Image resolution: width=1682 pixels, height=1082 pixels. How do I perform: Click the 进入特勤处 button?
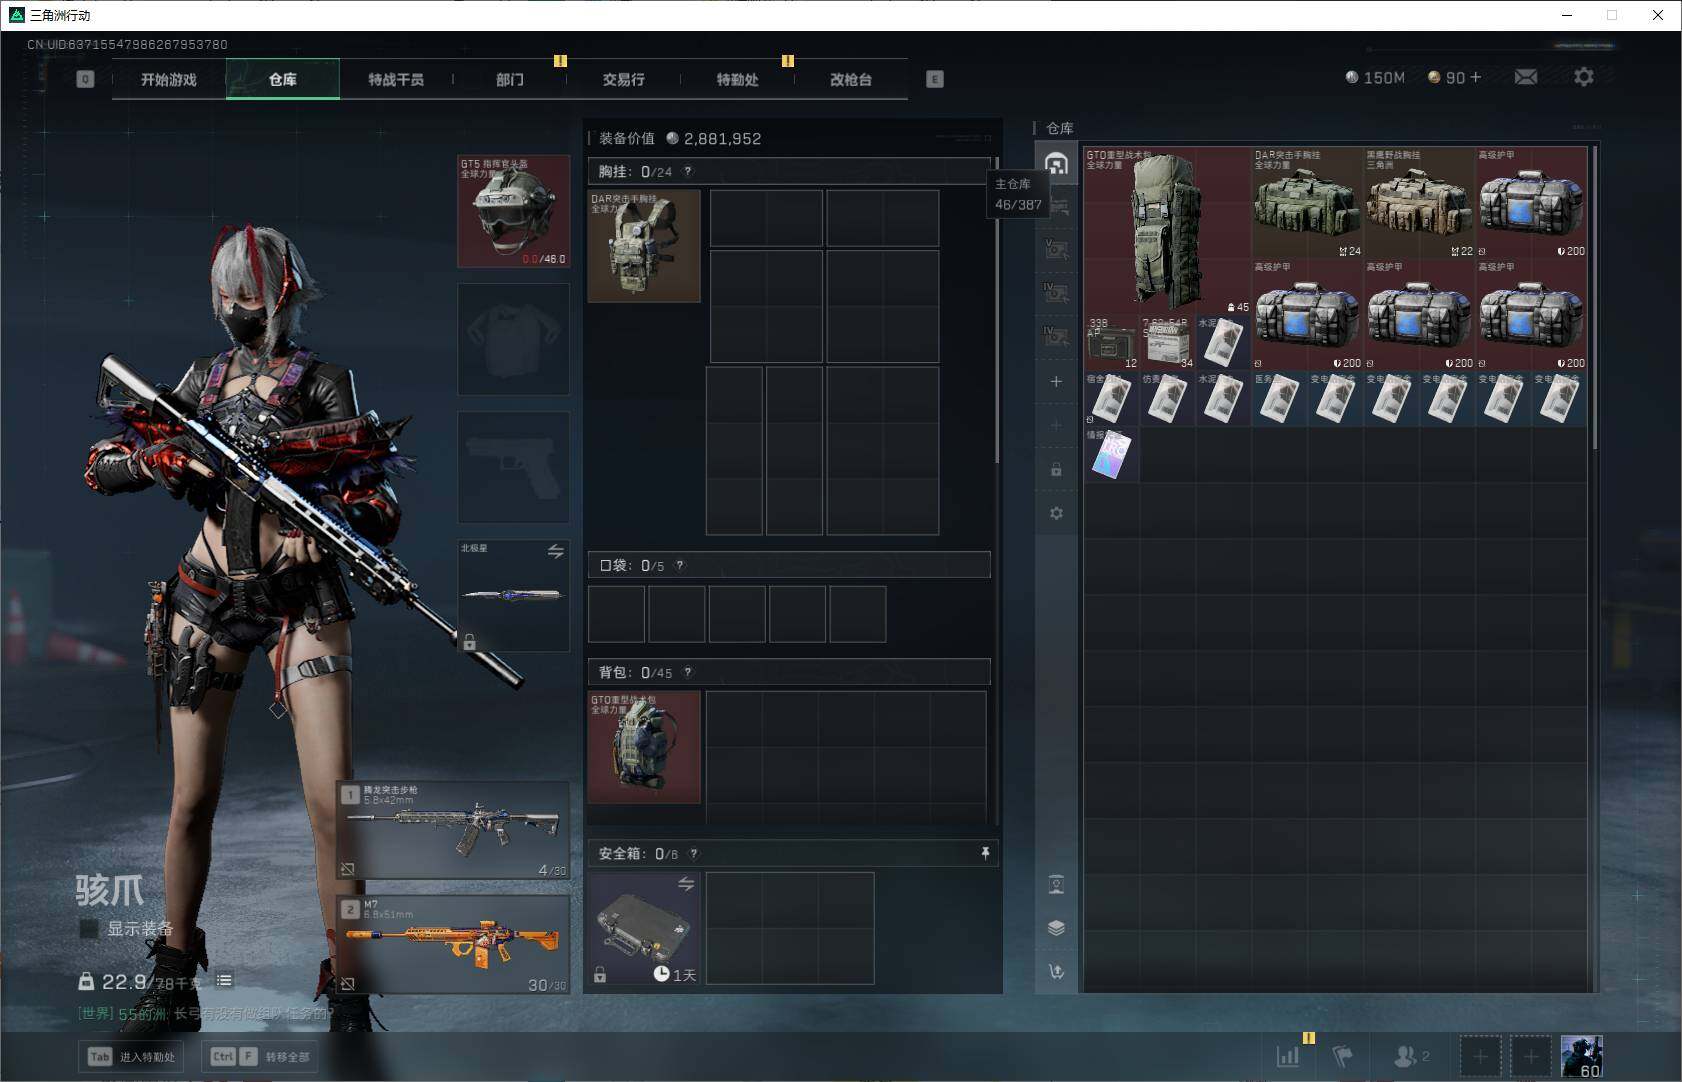pos(131,1057)
